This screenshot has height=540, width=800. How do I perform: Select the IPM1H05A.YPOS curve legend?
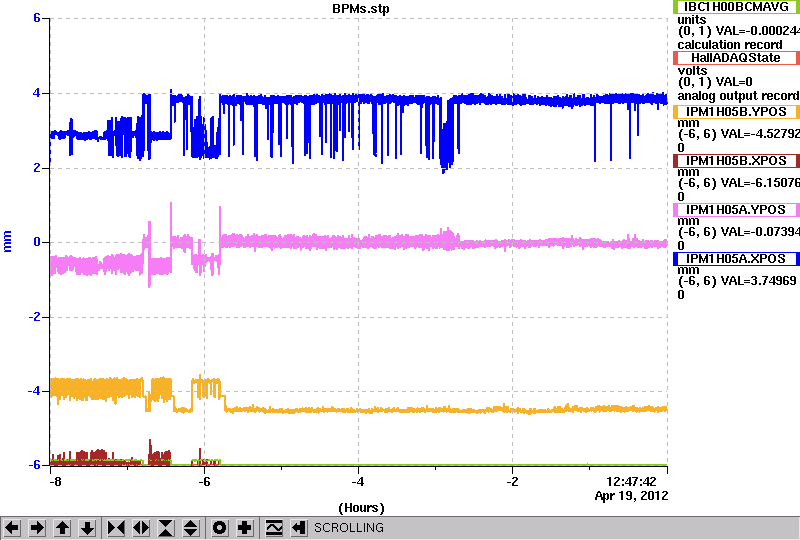[737, 210]
